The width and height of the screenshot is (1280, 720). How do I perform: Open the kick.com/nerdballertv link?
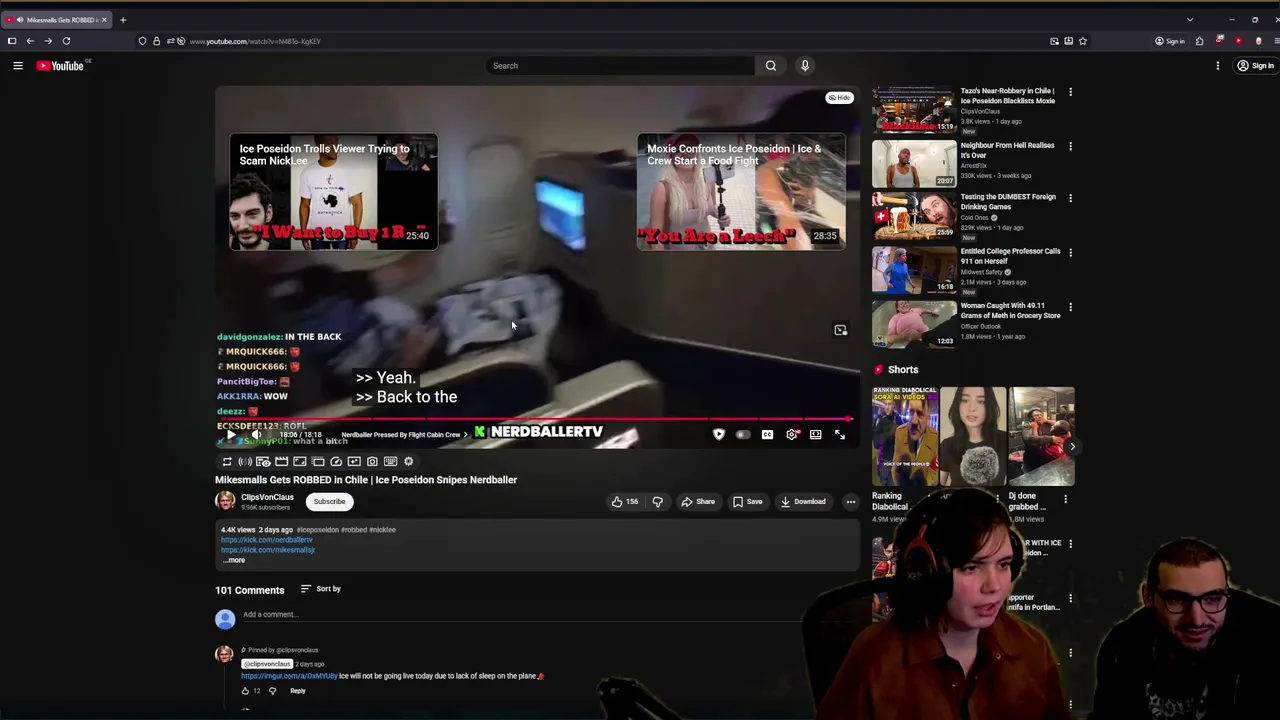(x=267, y=540)
